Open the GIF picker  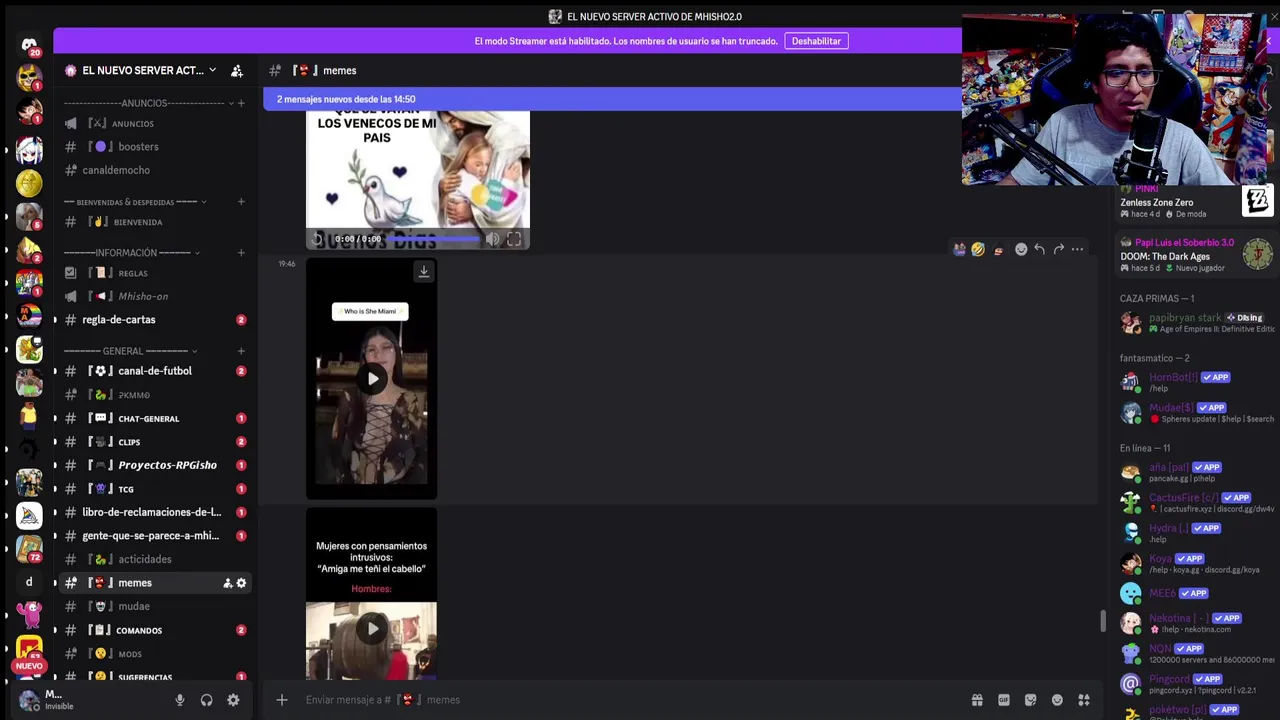pyautogui.click(x=1004, y=700)
